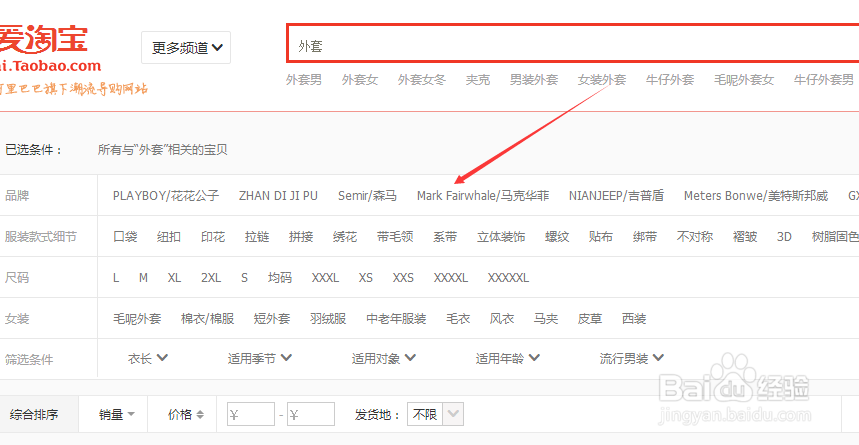
Task: Choose women's category 短外套
Action: tap(272, 318)
